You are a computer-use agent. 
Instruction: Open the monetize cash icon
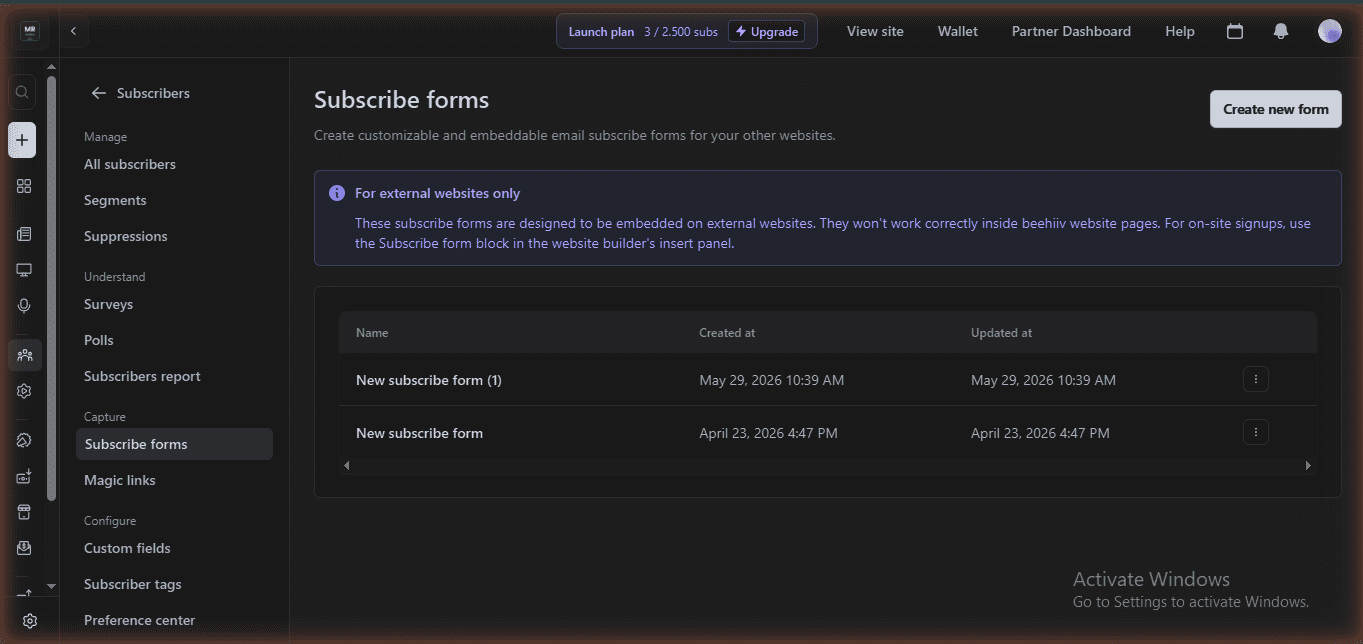tap(24, 476)
